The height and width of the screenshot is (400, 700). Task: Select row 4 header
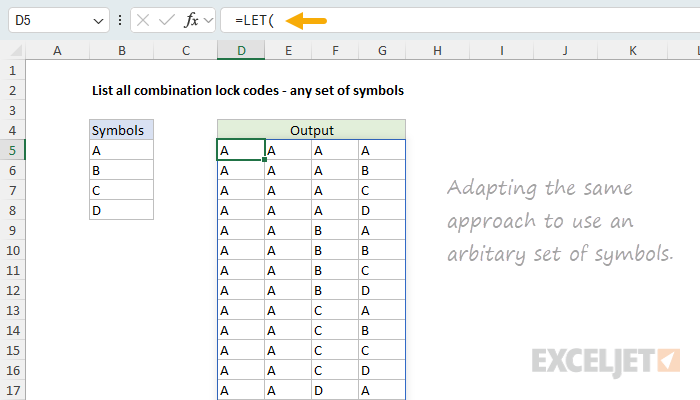[12, 130]
